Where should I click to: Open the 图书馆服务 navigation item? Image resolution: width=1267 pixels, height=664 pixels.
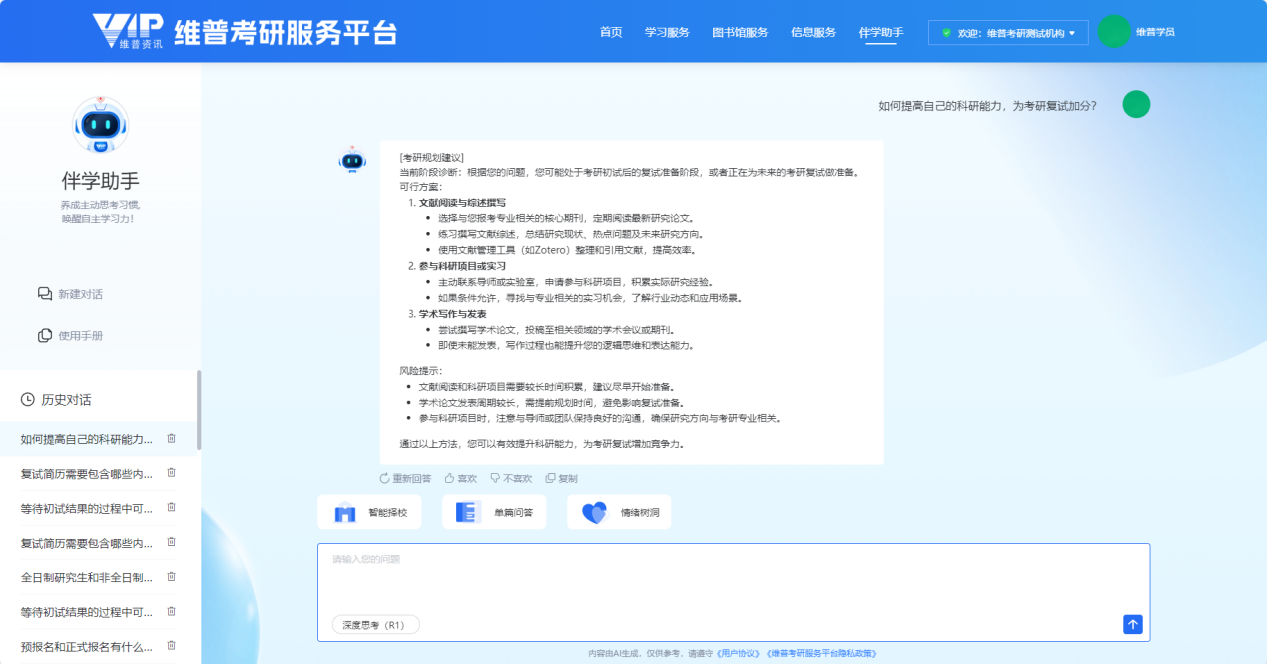tap(740, 32)
